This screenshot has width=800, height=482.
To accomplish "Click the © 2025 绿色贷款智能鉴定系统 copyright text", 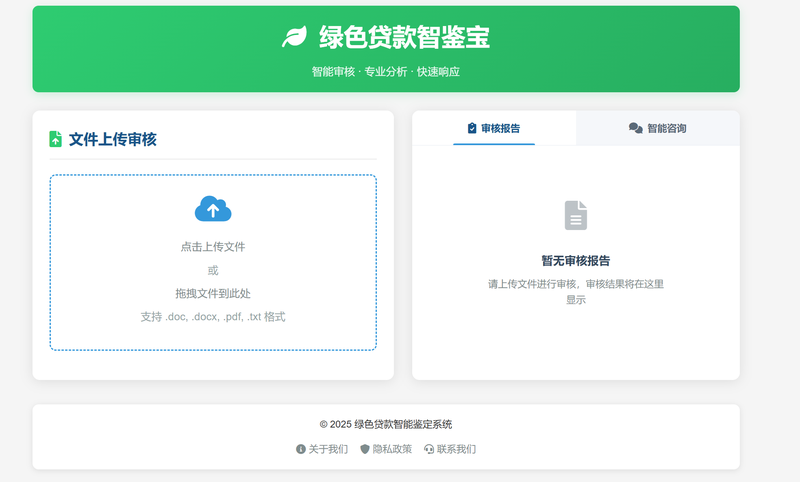I will click(x=386, y=424).
